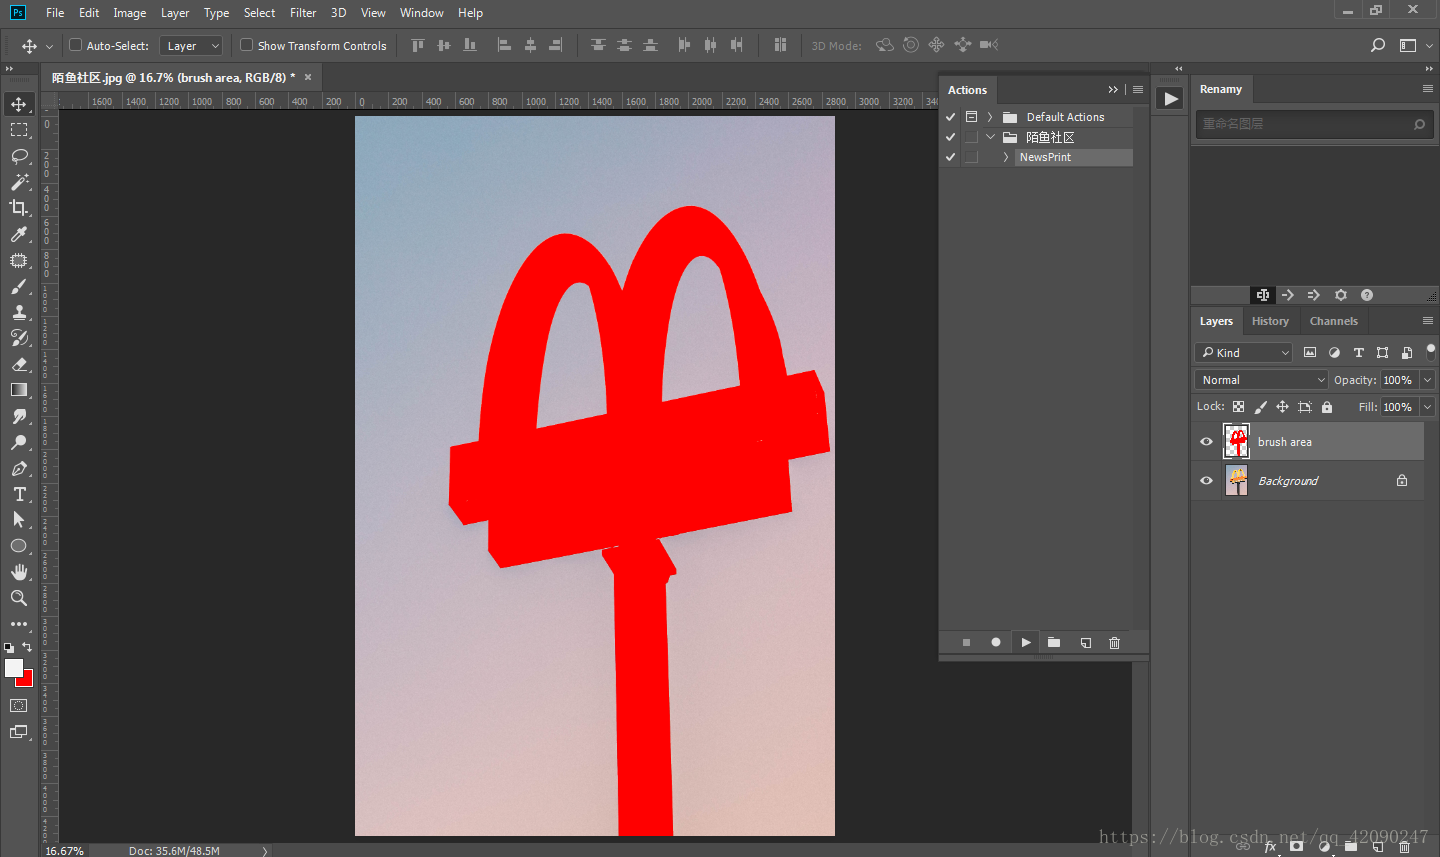Select the brush area layer name
1440x857 pixels.
[x=1285, y=442]
